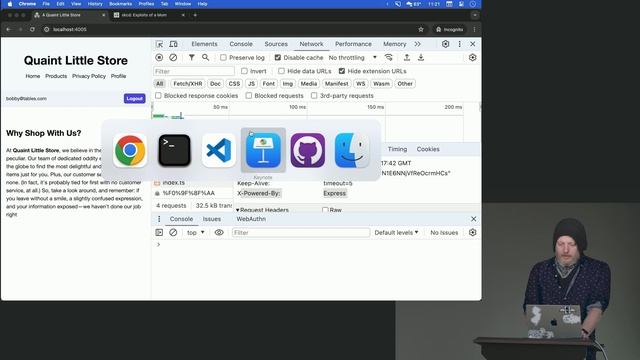Open the drawer three-dot menu beside Console

[159, 219]
